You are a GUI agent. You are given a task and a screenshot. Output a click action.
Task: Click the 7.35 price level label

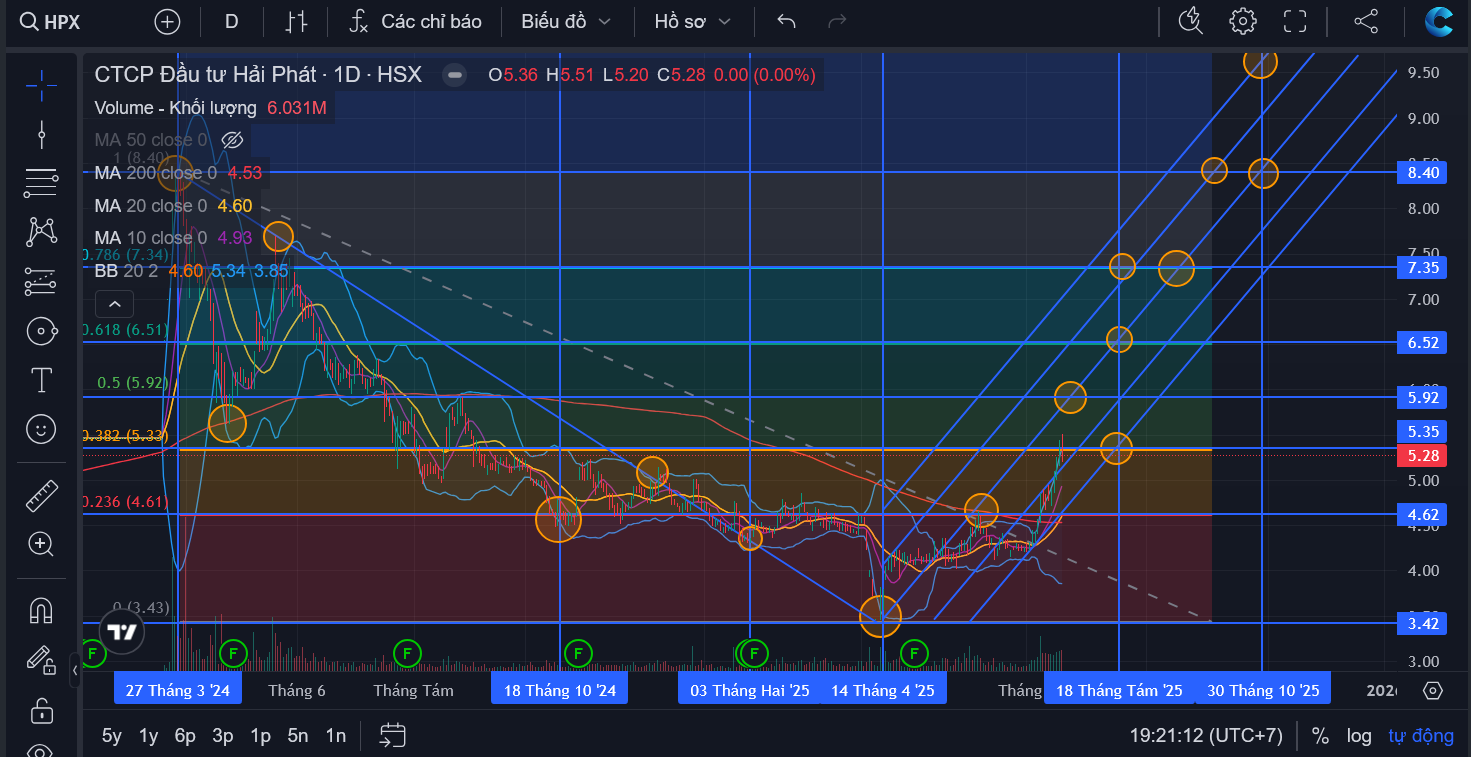coord(1423,267)
